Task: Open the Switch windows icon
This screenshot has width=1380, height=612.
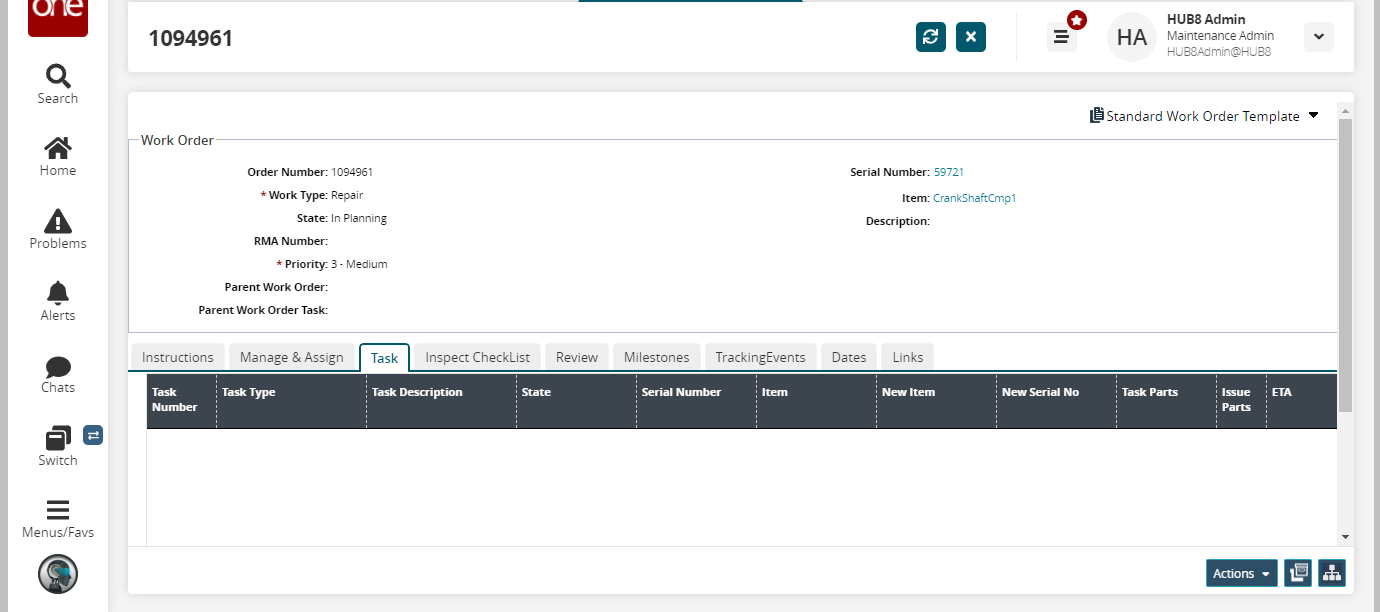Action: point(58,438)
